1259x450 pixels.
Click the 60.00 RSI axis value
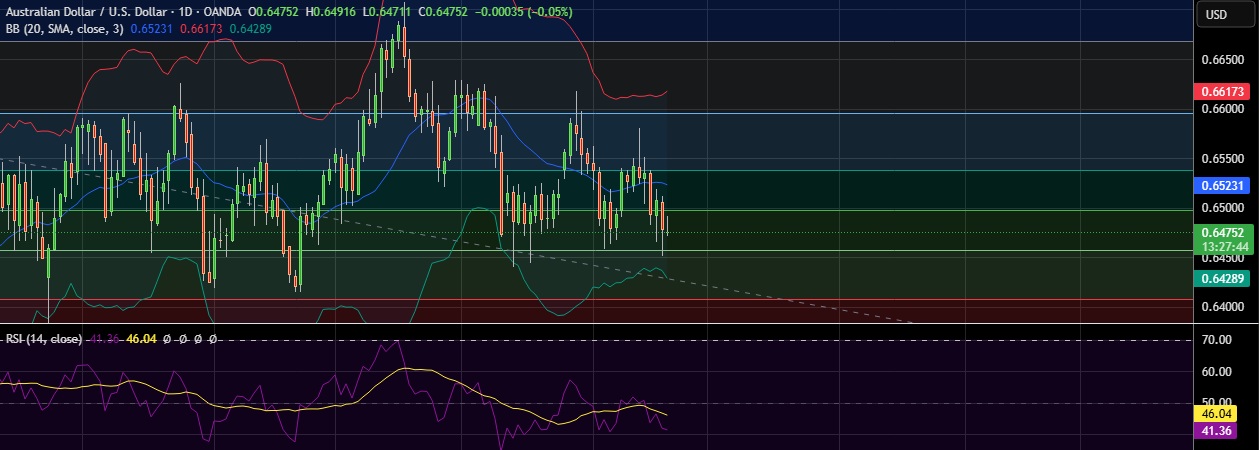coord(1215,372)
